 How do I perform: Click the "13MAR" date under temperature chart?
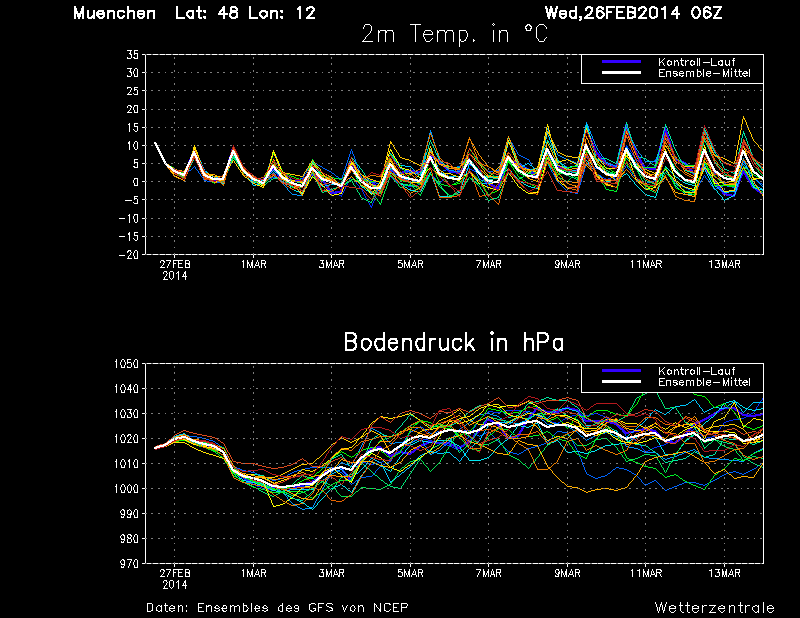[724, 264]
